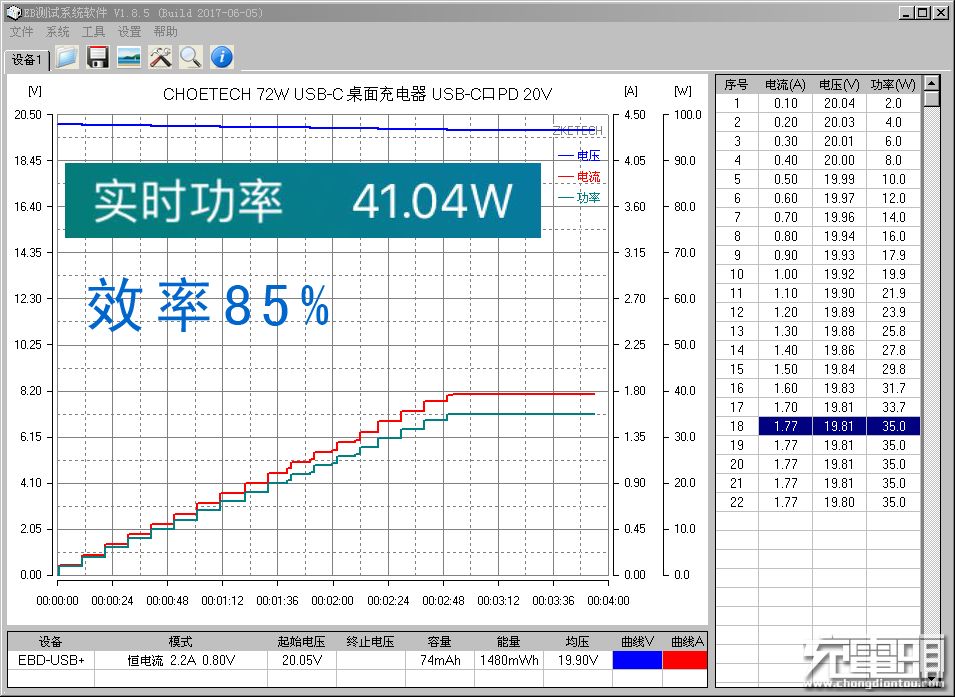955x697 pixels.
Task: Select row 22 voltage value 19.80
Action: (x=839, y=502)
